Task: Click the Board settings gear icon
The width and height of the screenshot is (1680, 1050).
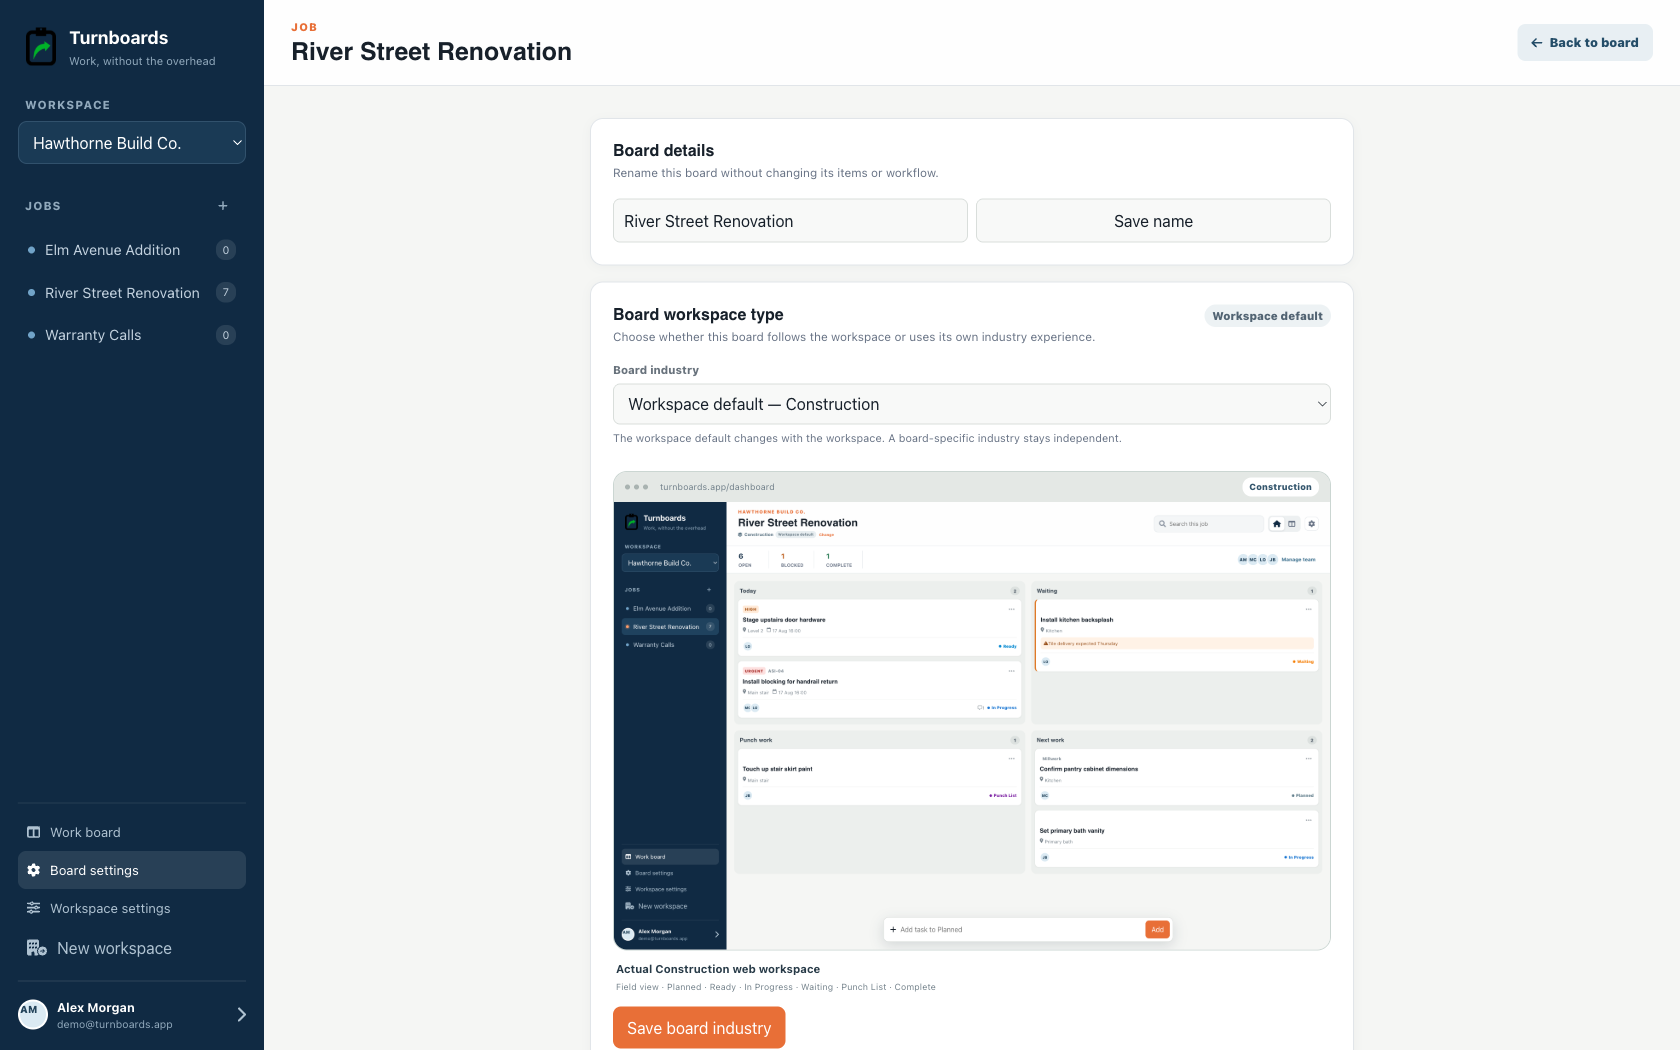Action: (x=34, y=870)
